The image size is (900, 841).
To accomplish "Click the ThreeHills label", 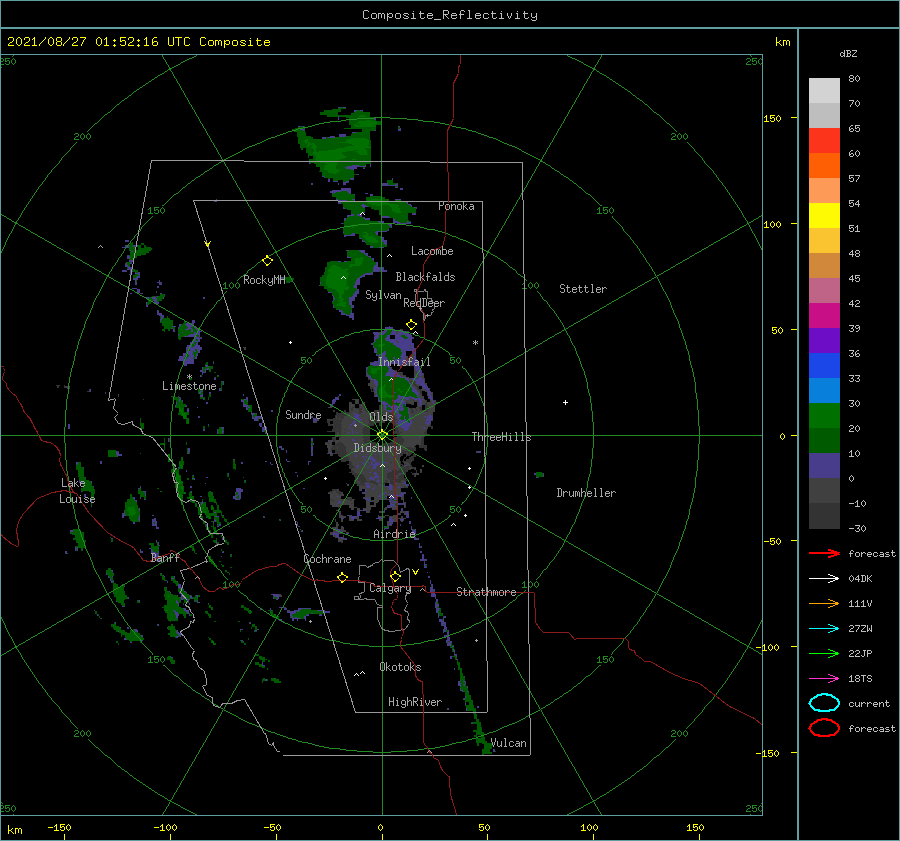I will 501,437.
